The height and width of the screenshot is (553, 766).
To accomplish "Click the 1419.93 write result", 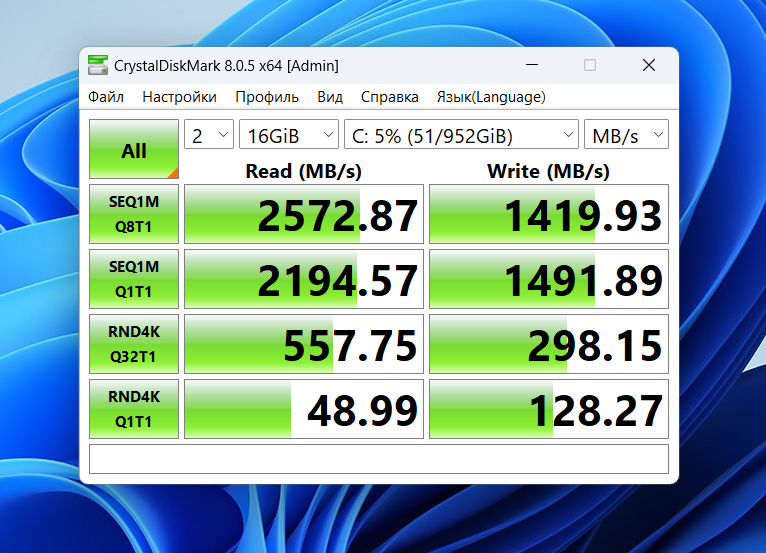I will tap(549, 214).
